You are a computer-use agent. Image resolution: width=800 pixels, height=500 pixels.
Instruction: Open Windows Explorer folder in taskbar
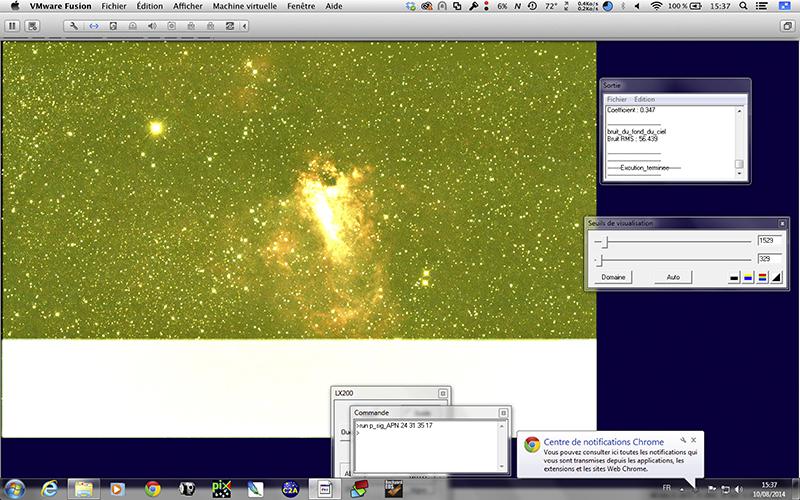[x=84, y=489]
